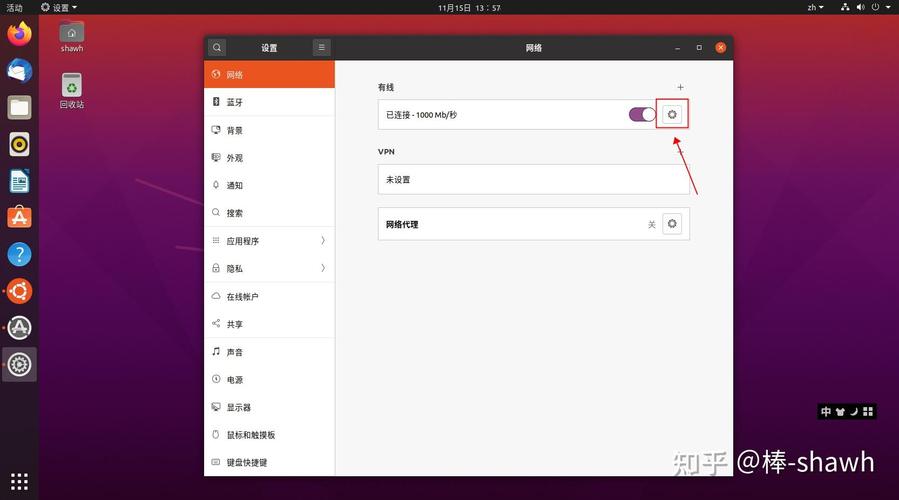The height and width of the screenshot is (500, 899).
Task: Click the 中 input method indicator
Action: (x=826, y=412)
